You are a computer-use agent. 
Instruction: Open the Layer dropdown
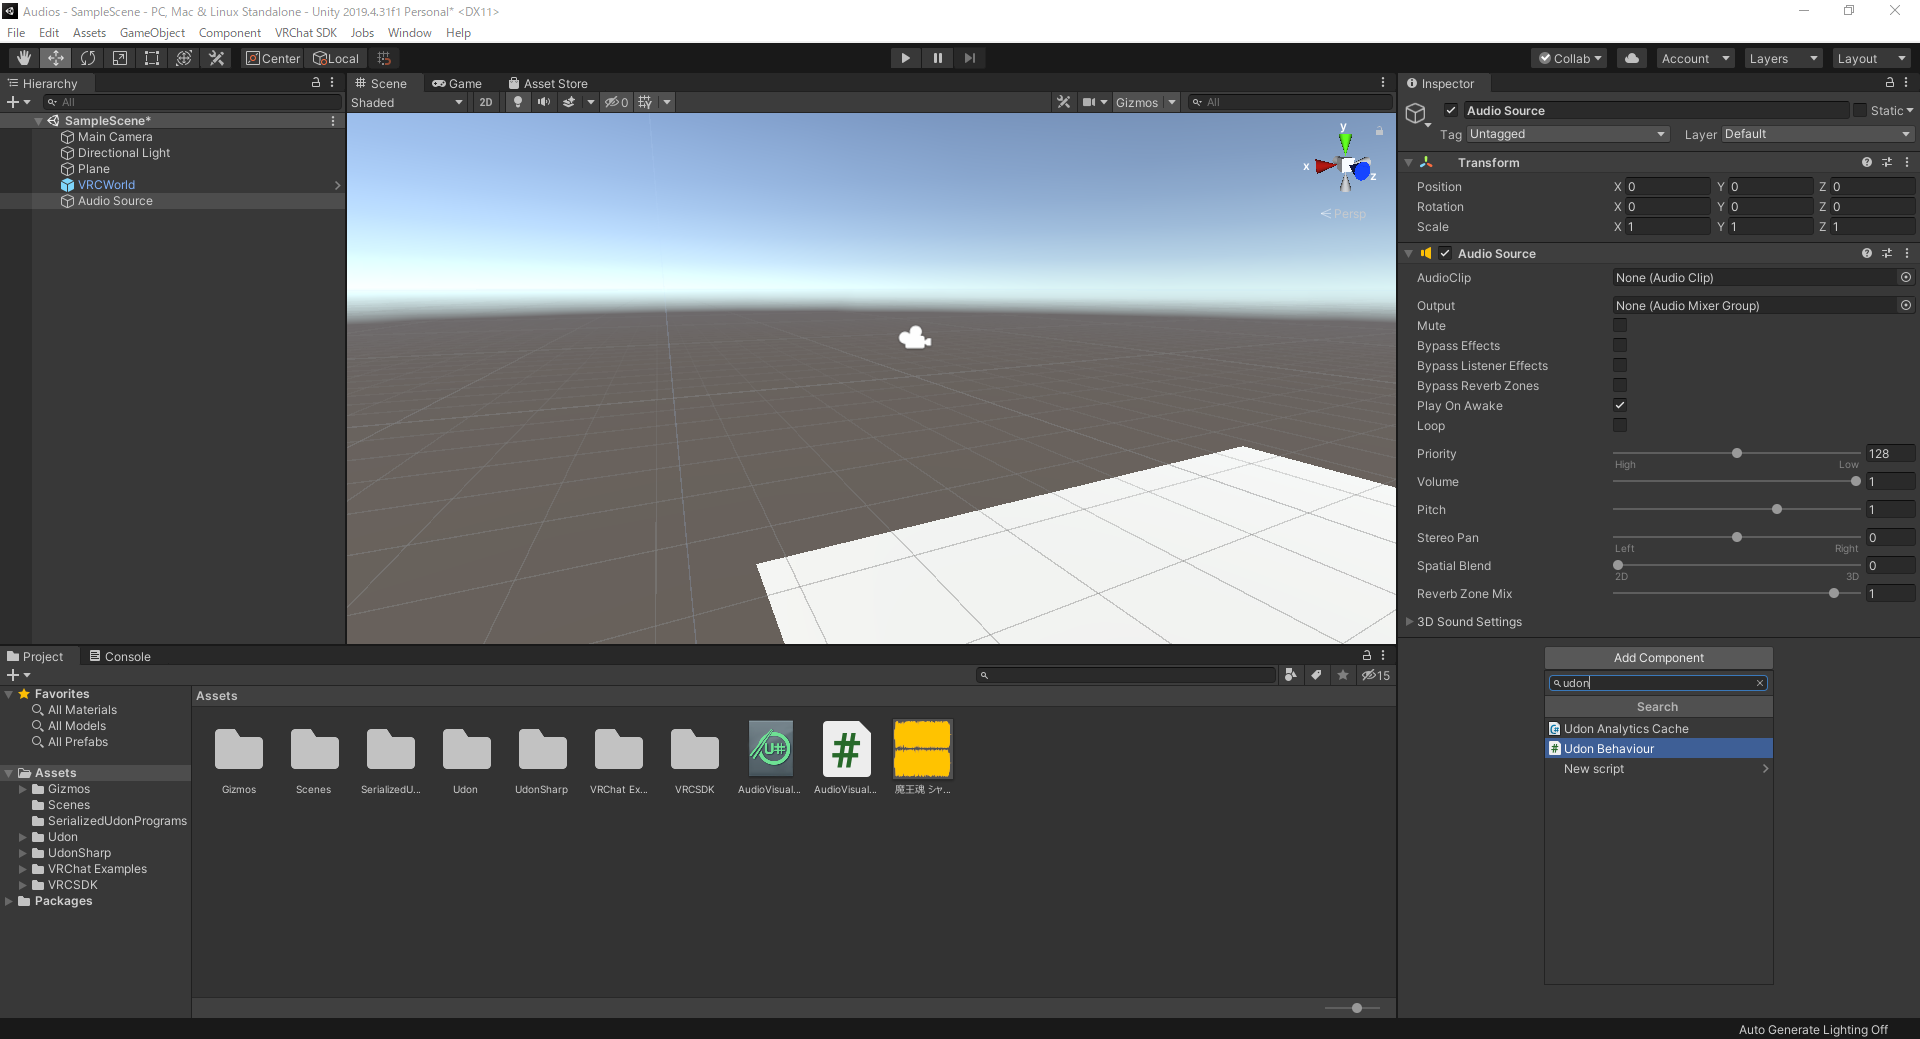(1817, 134)
